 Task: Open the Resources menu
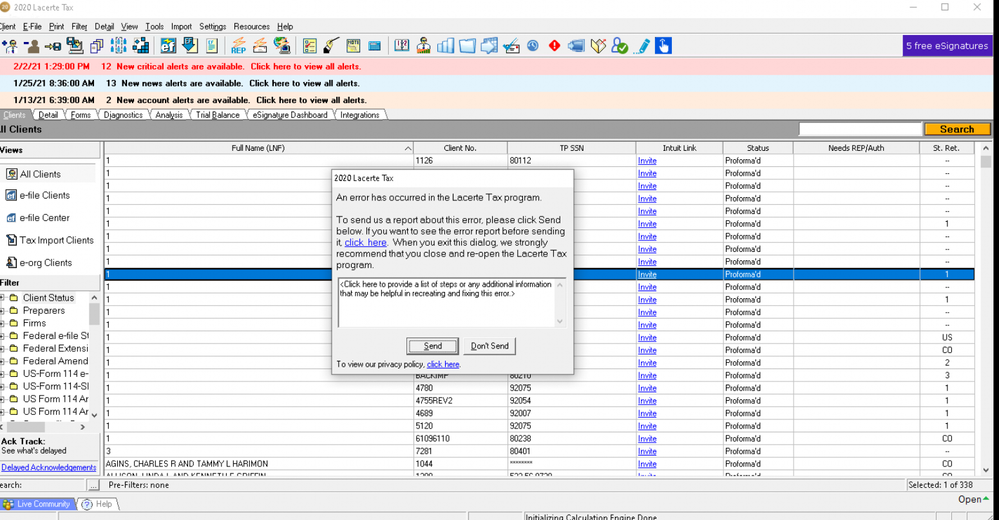(x=251, y=27)
